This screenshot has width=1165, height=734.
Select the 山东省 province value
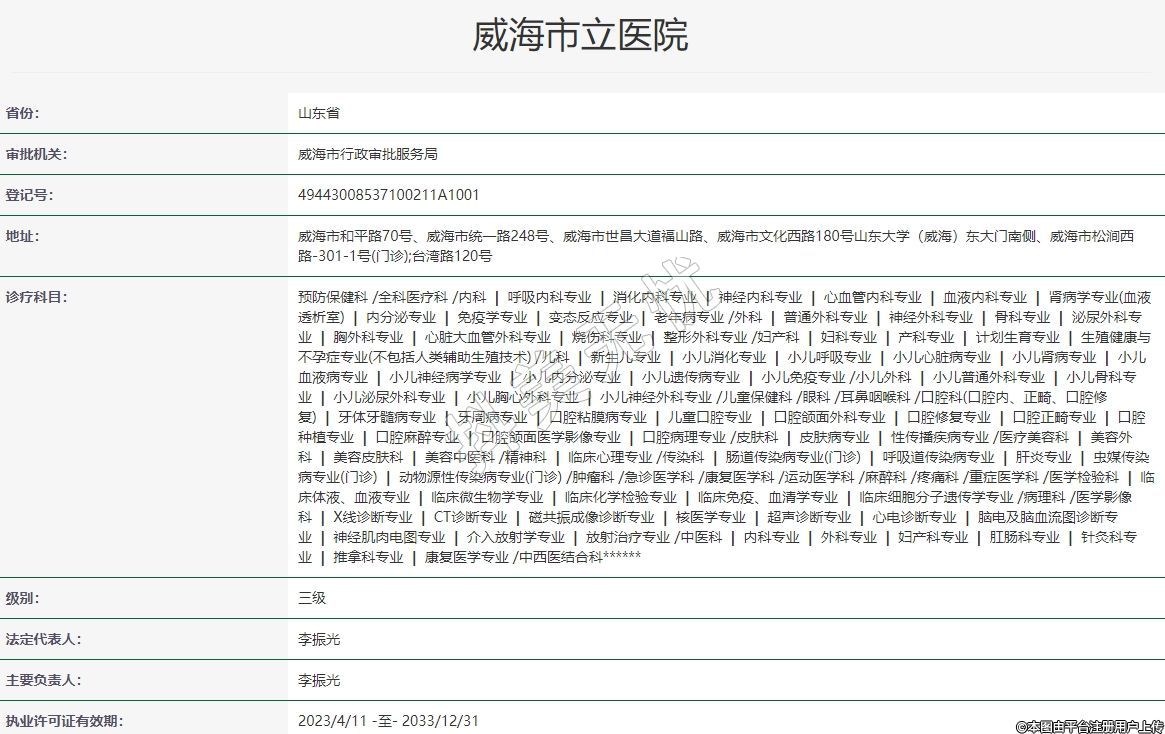point(319,114)
